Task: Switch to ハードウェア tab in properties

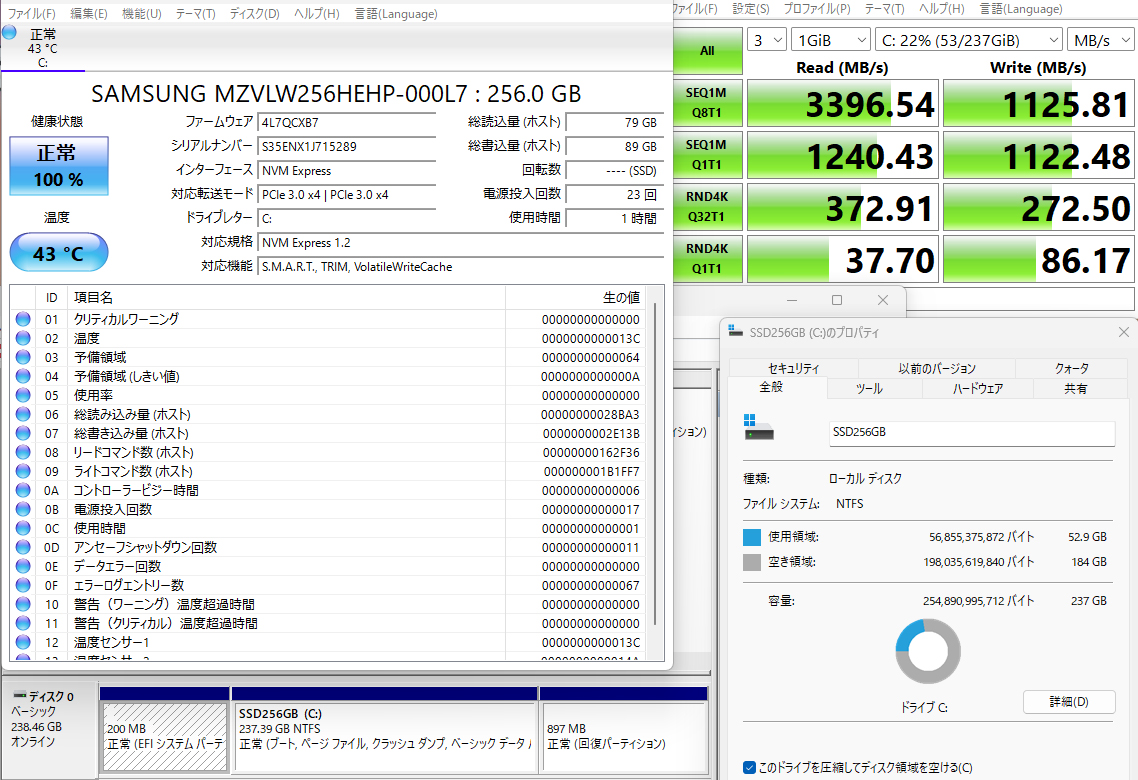Action: pyautogui.click(x=978, y=388)
